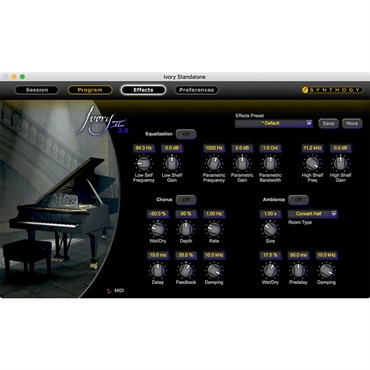370x370 pixels.
Task: Click the 50 % chorus depth field
Action: tap(186, 214)
